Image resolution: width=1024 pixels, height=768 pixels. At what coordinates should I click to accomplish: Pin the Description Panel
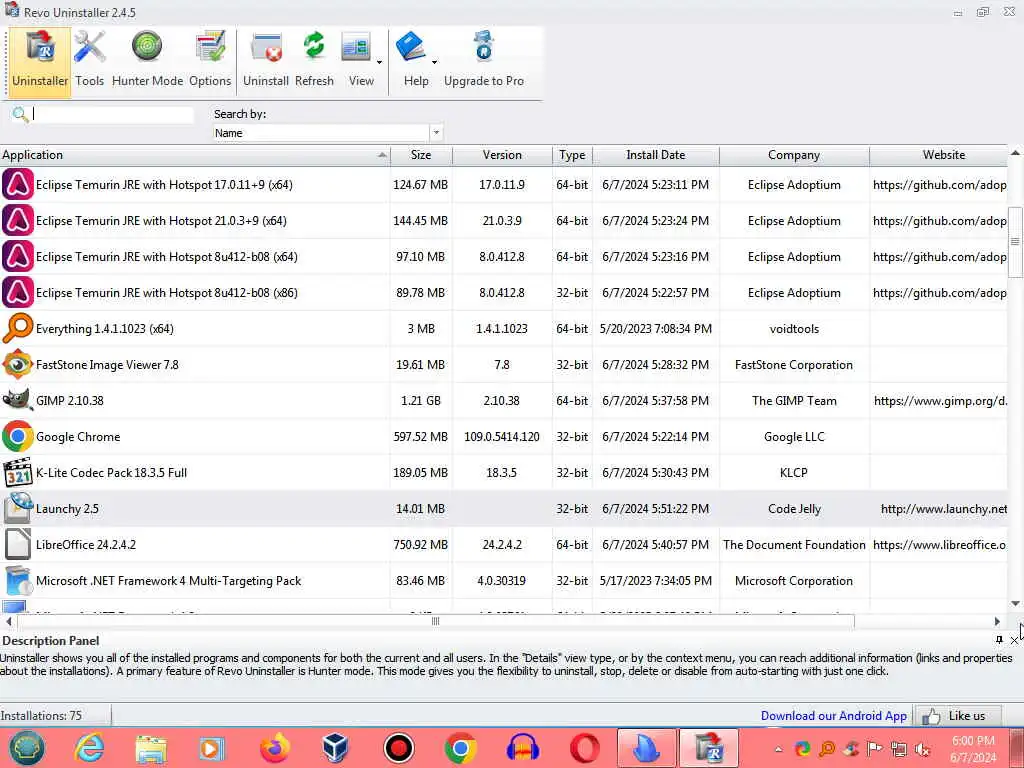point(999,639)
